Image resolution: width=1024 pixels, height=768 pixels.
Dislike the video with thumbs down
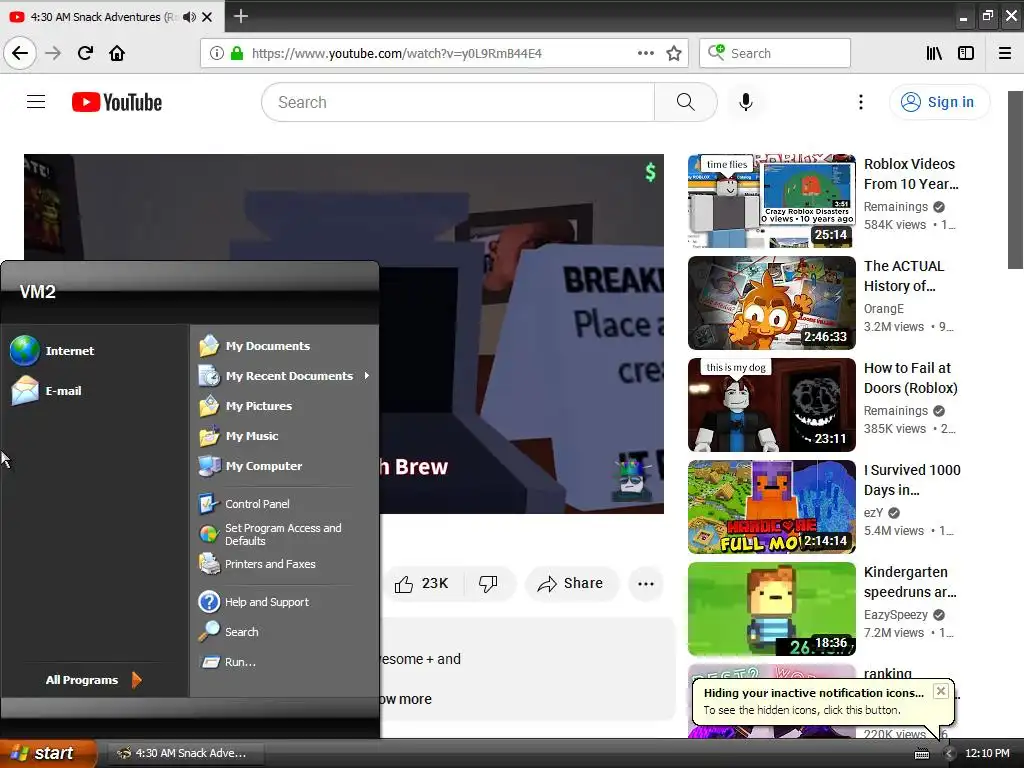[x=488, y=583]
